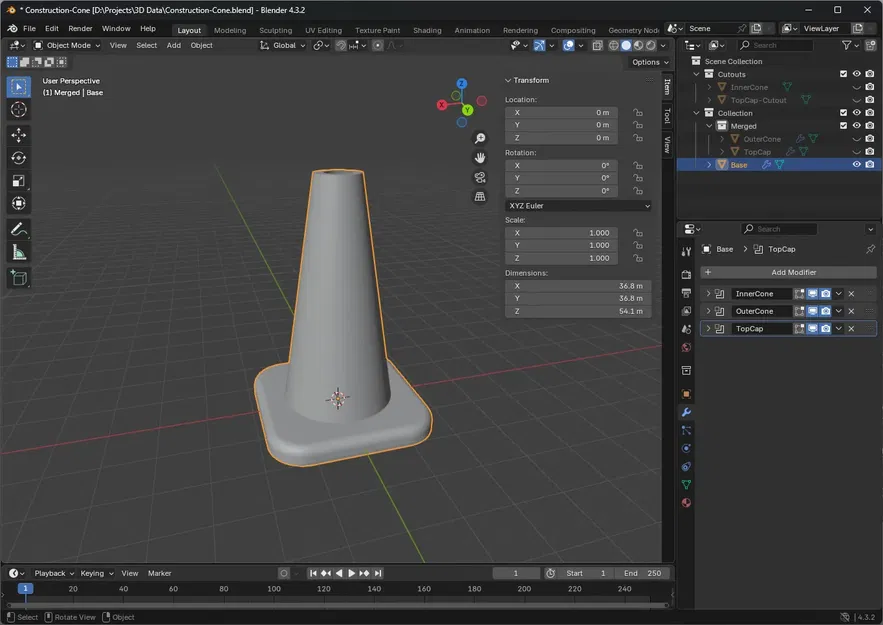Click the Options button in the viewport
The width and height of the screenshot is (883, 625).
646,62
